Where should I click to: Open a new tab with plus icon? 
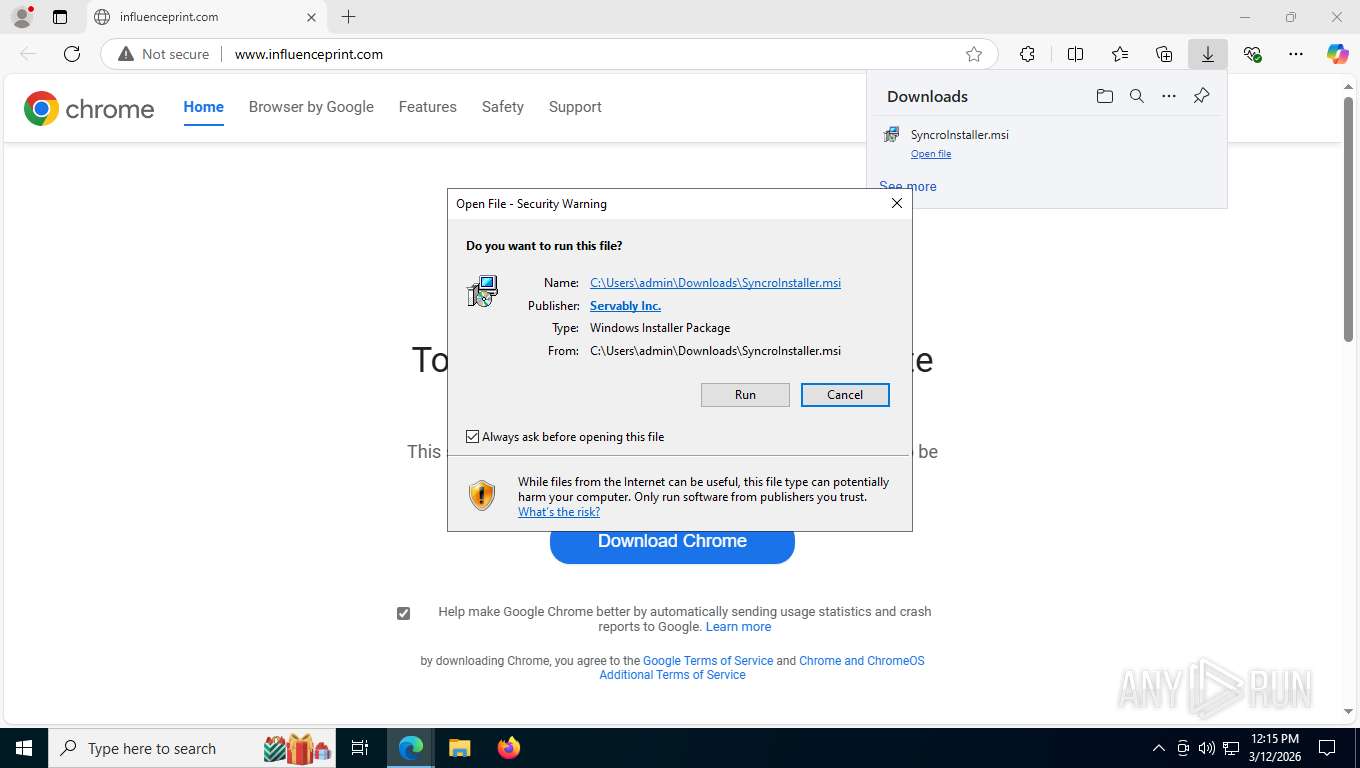click(x=348, y=17)
